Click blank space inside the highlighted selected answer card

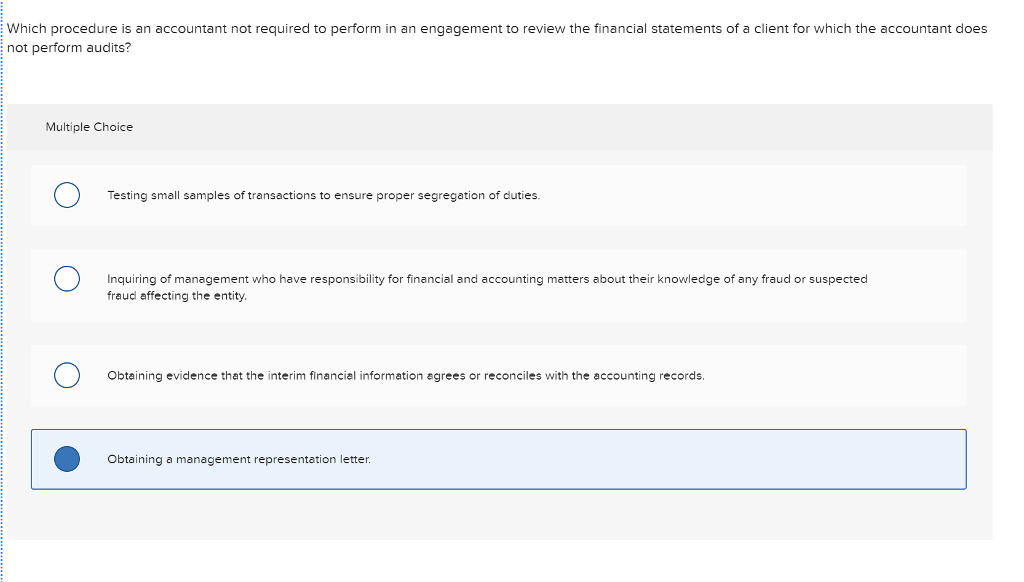click(653, 459)
